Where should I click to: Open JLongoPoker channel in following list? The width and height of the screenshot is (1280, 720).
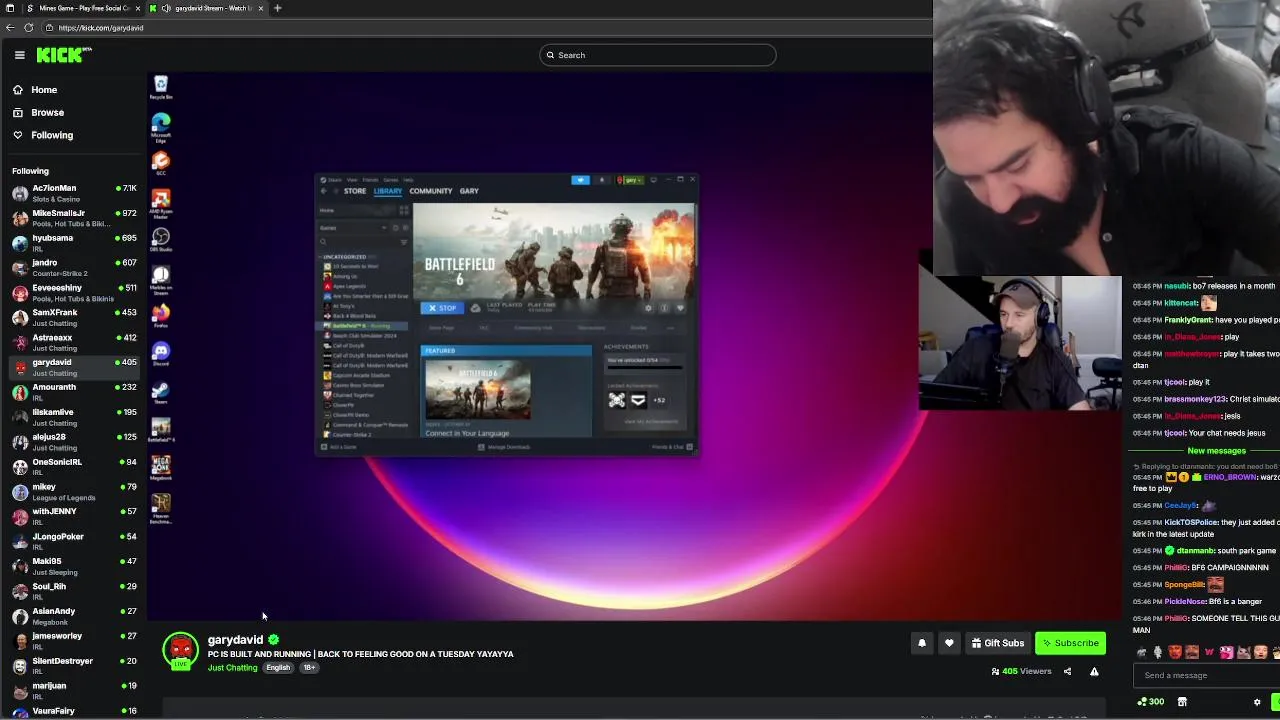coord(74,542)
